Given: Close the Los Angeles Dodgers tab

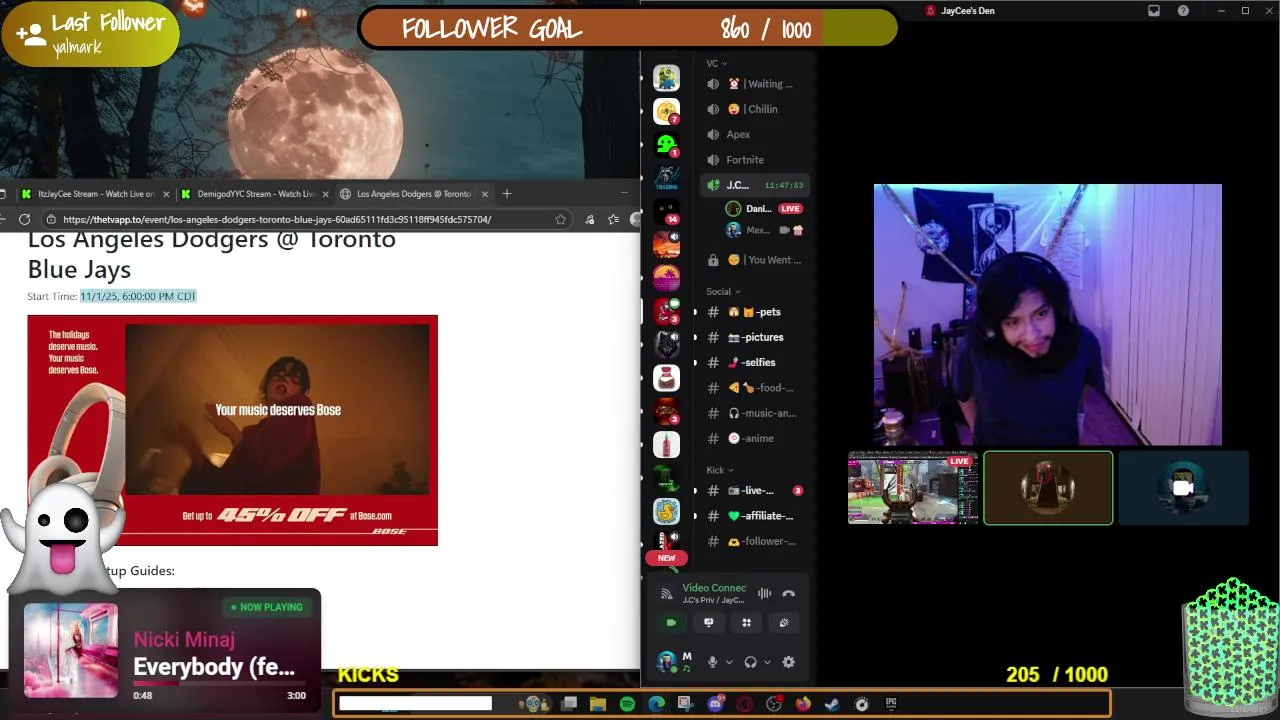Looking at the screenshot, I should [x=485, y=194].
